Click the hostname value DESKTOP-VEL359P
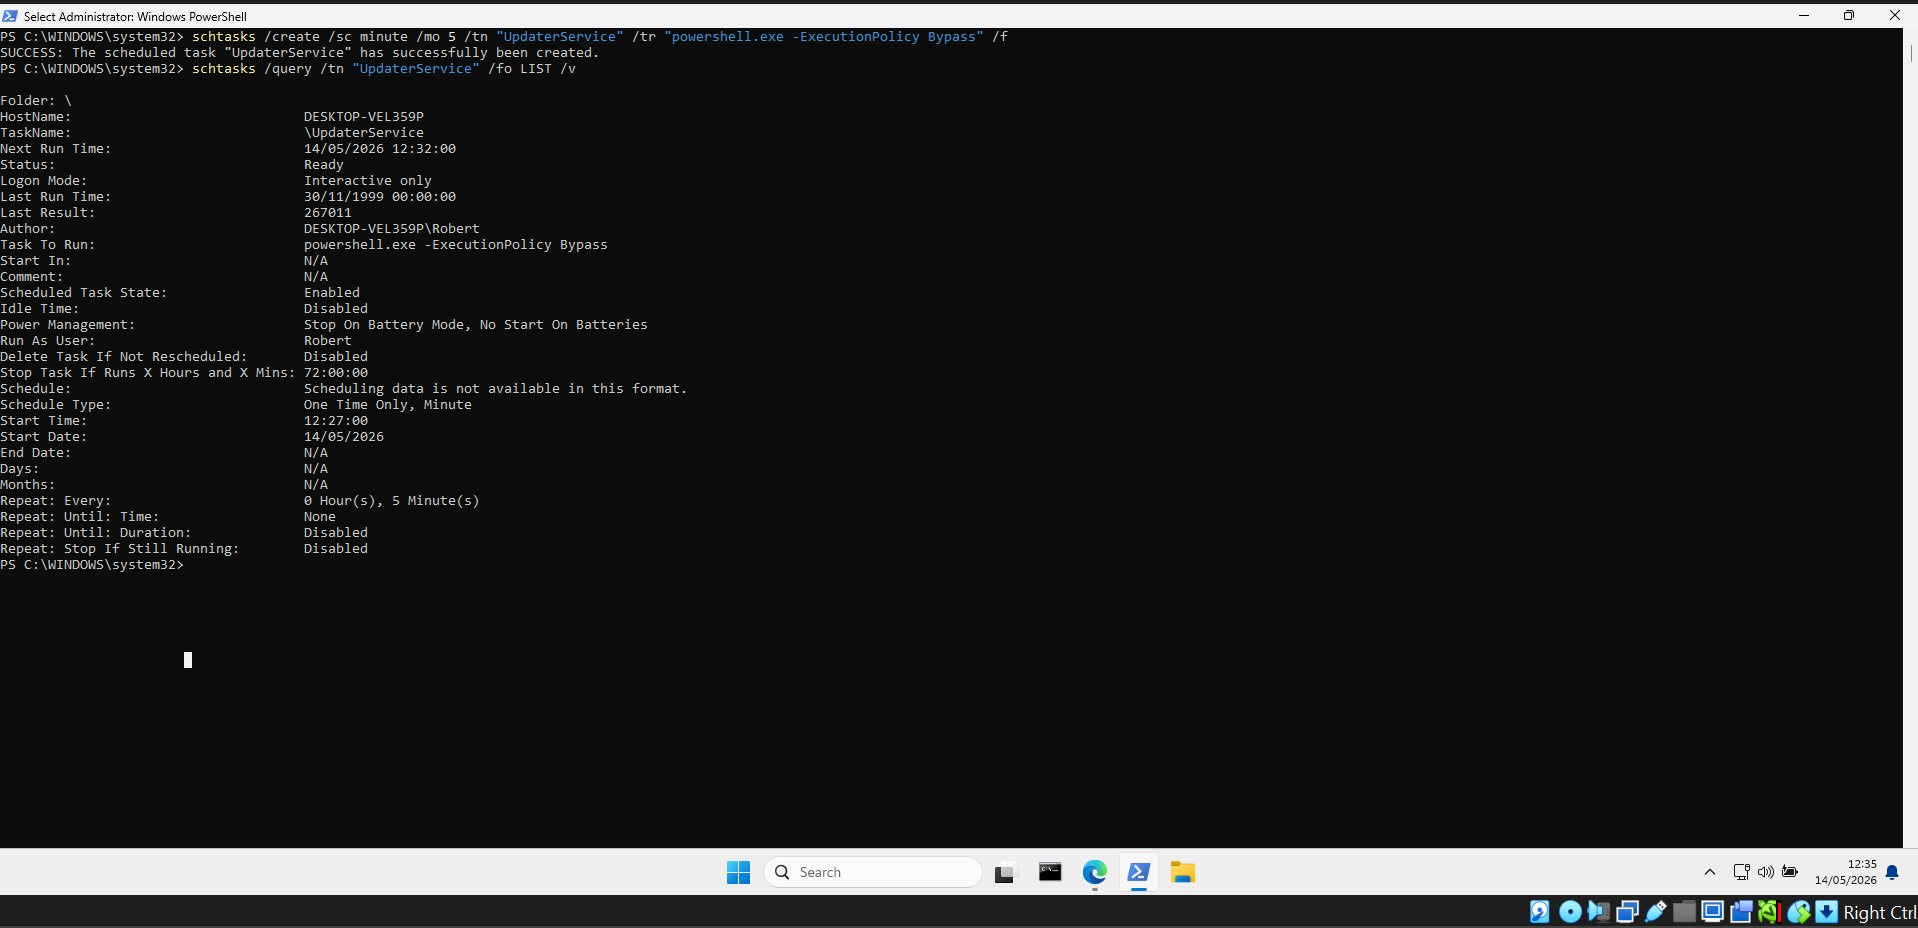 click(364, 117)
